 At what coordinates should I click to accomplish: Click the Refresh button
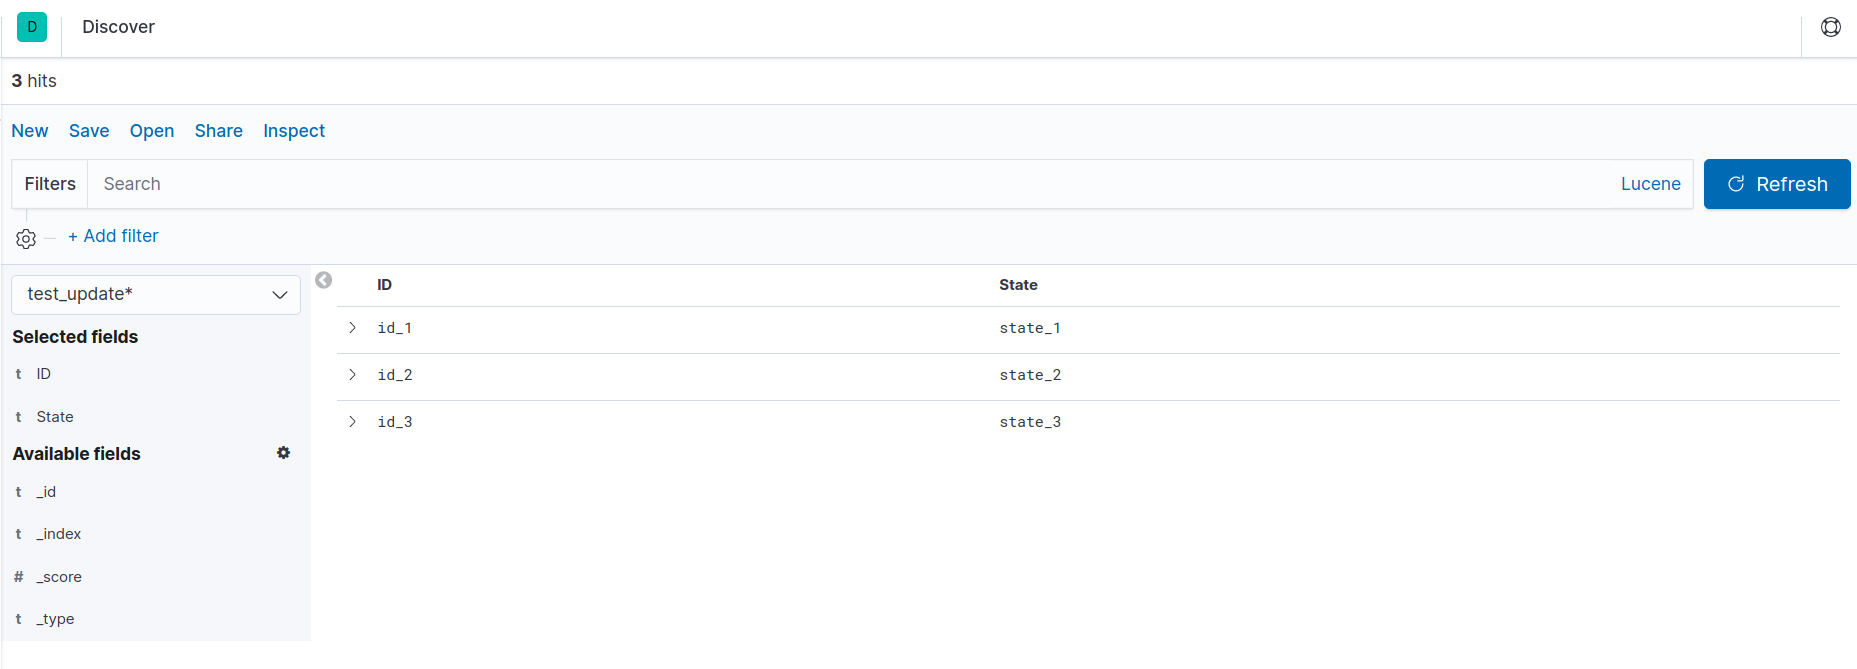click(1777, 184)
